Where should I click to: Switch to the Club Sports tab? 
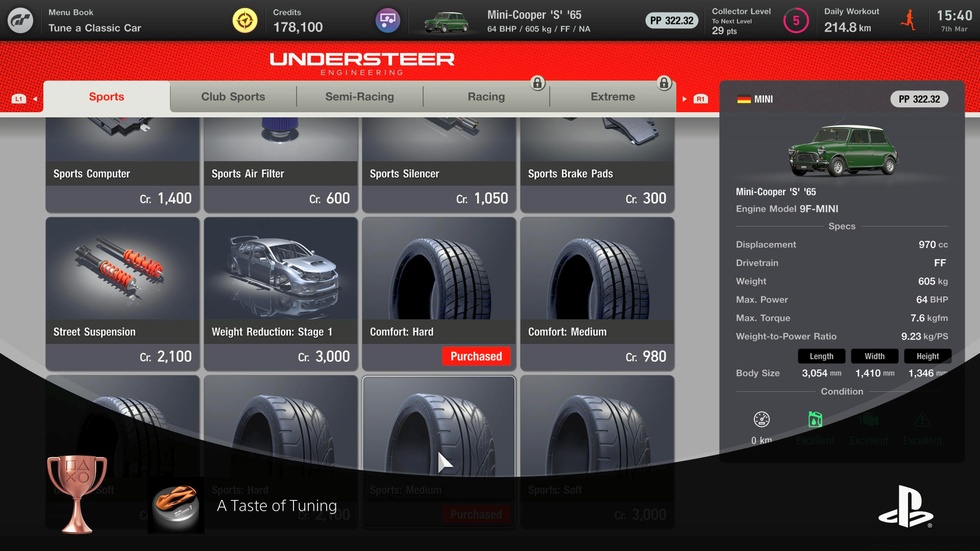[x=233, y=97]
